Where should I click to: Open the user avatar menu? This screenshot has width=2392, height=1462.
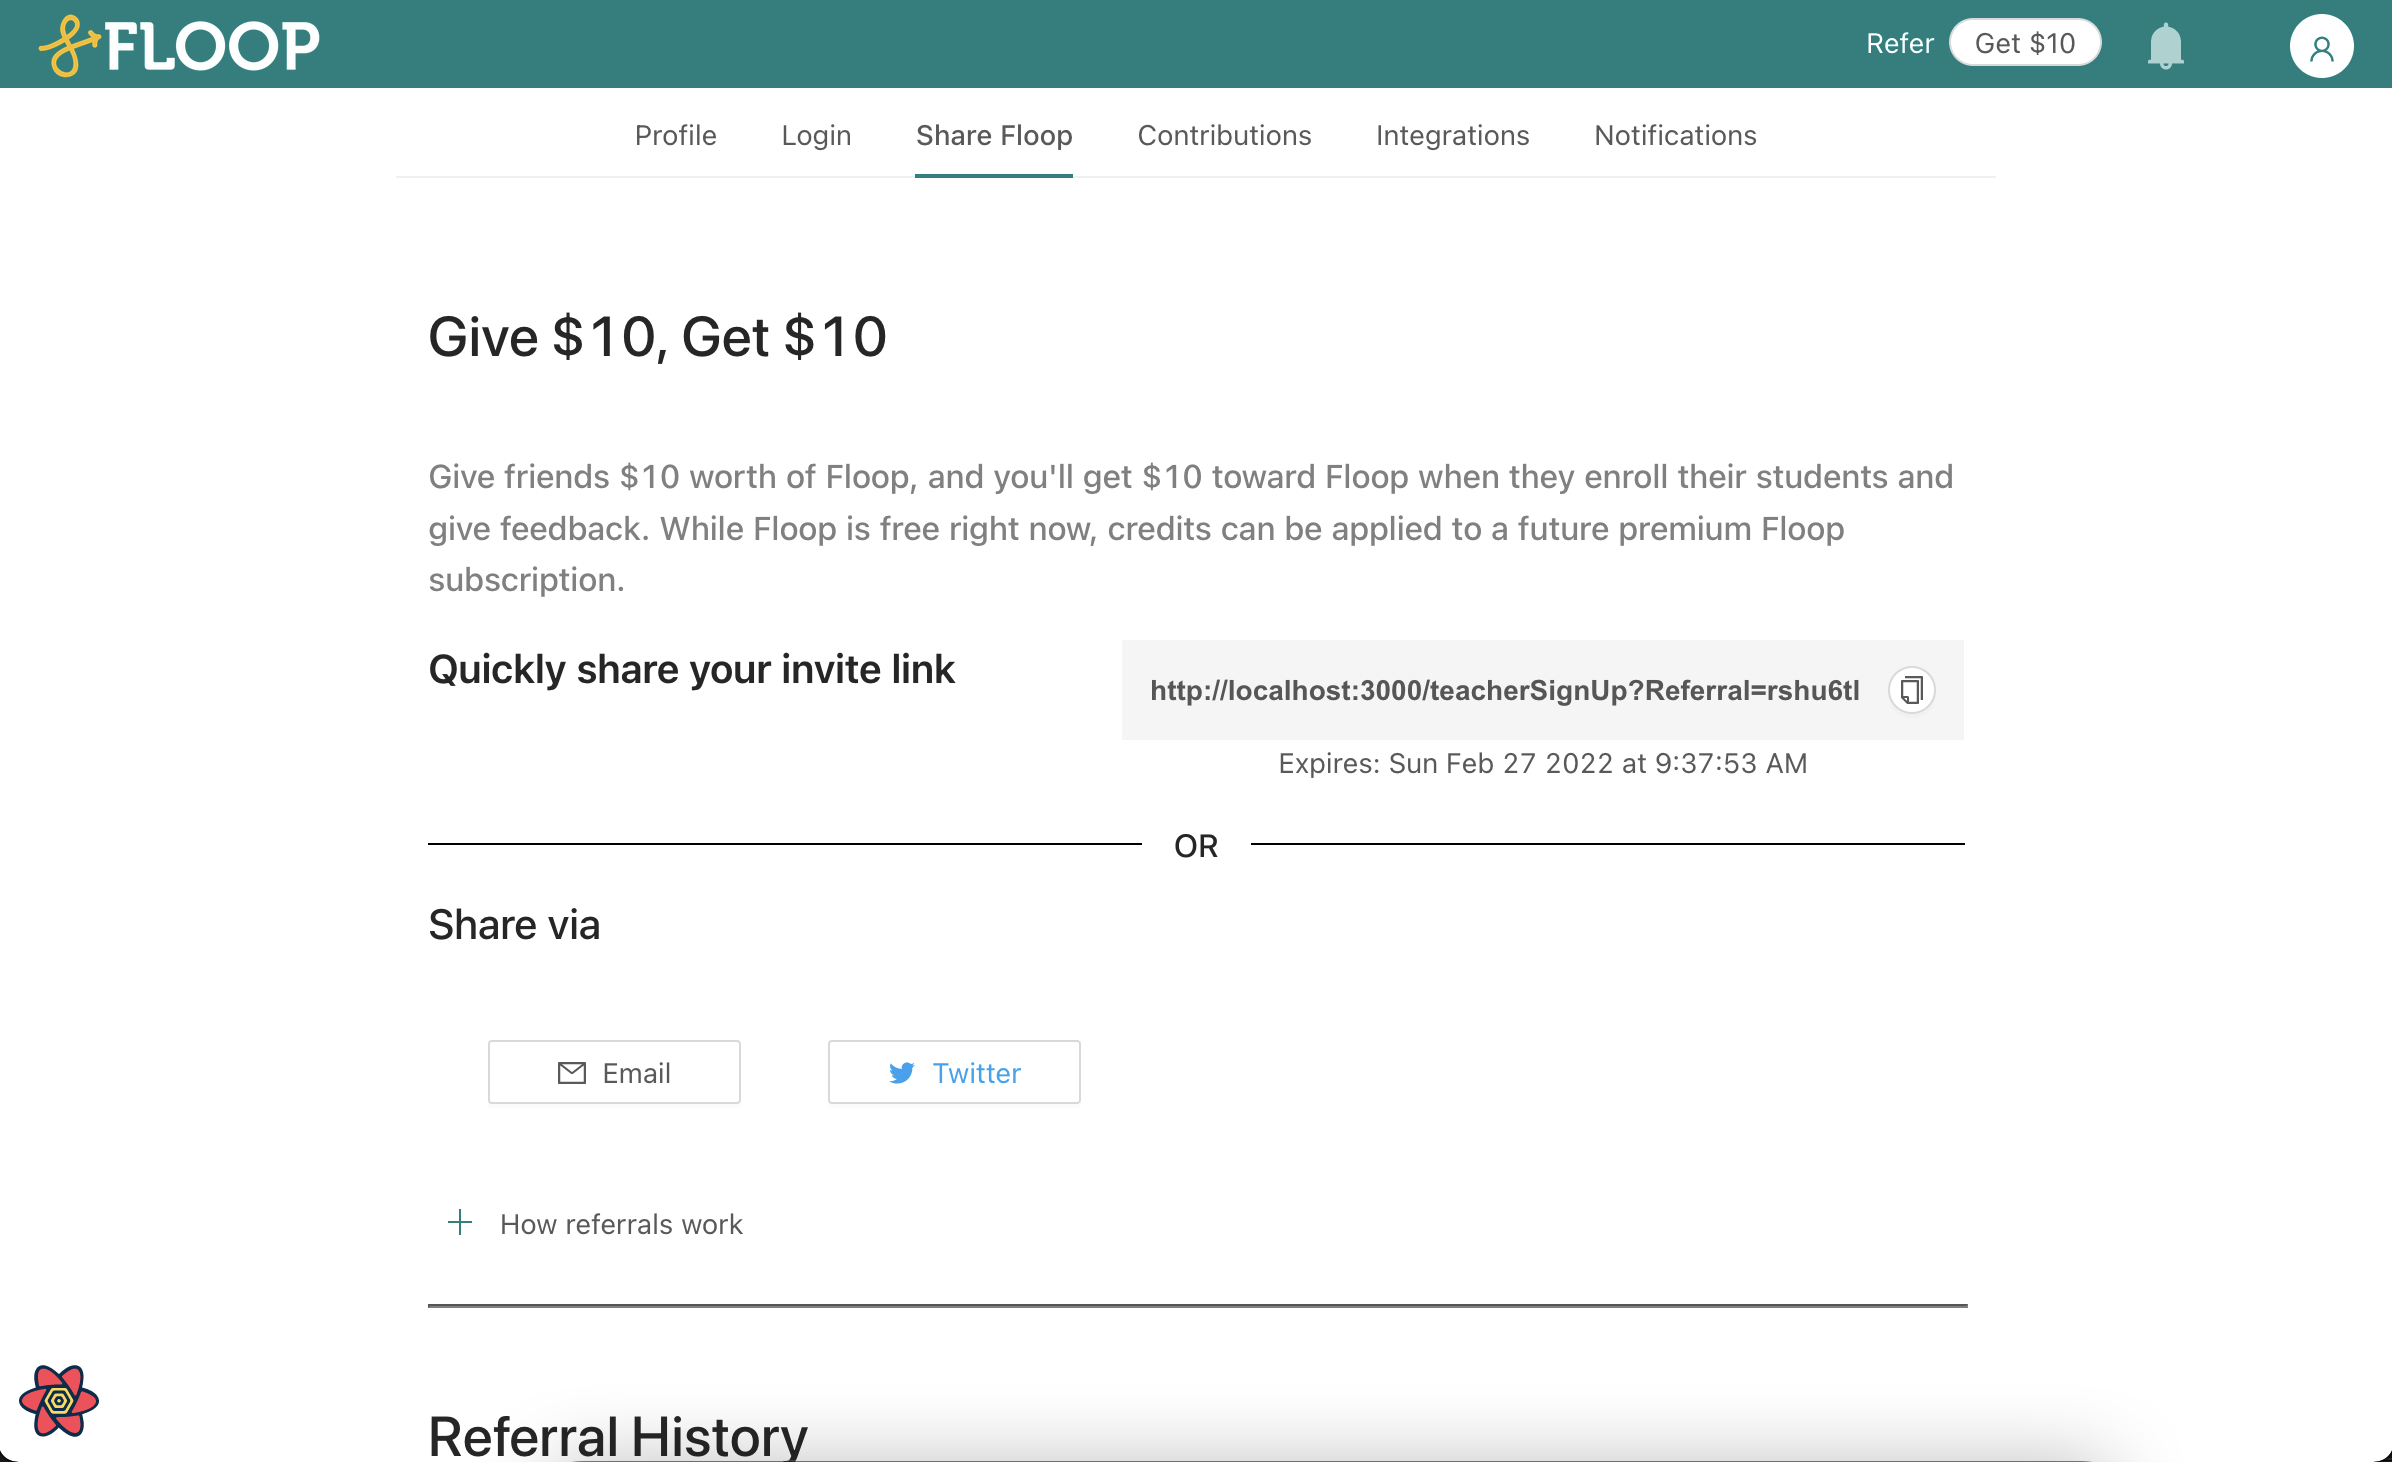coord(2321,46)
